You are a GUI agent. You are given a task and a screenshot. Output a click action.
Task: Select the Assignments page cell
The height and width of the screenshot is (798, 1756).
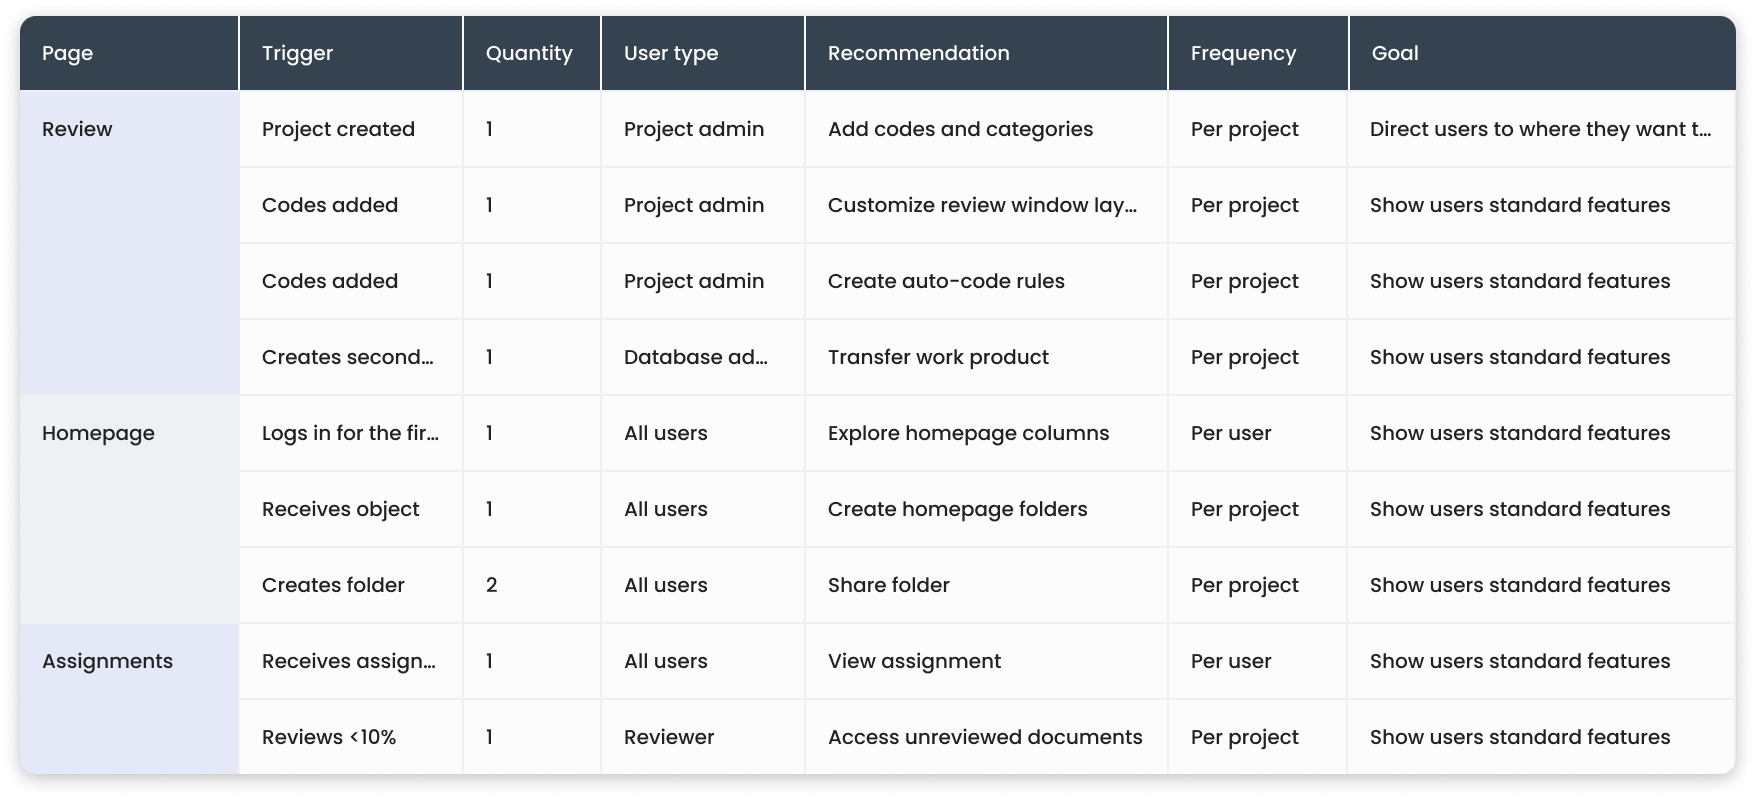pos(129,699)
